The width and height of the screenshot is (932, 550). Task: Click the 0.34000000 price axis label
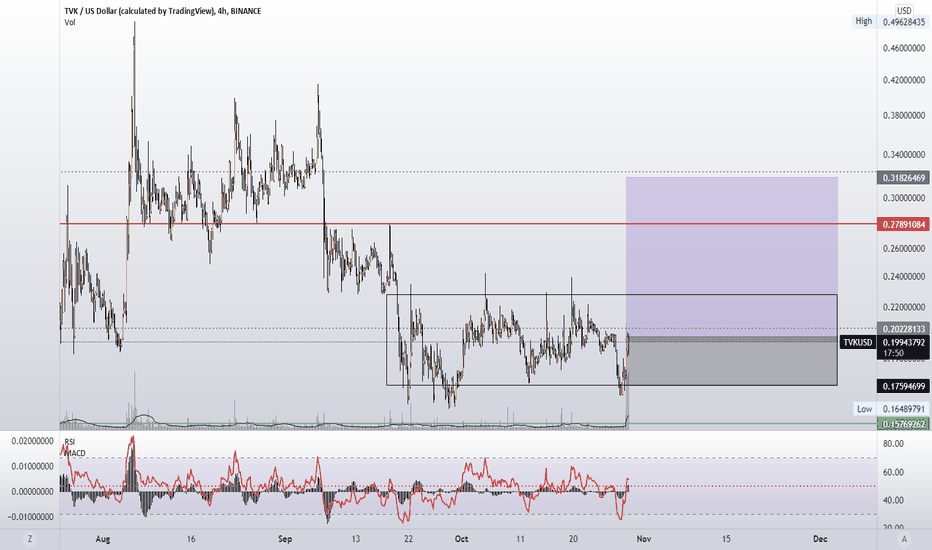tap(904, 155)
